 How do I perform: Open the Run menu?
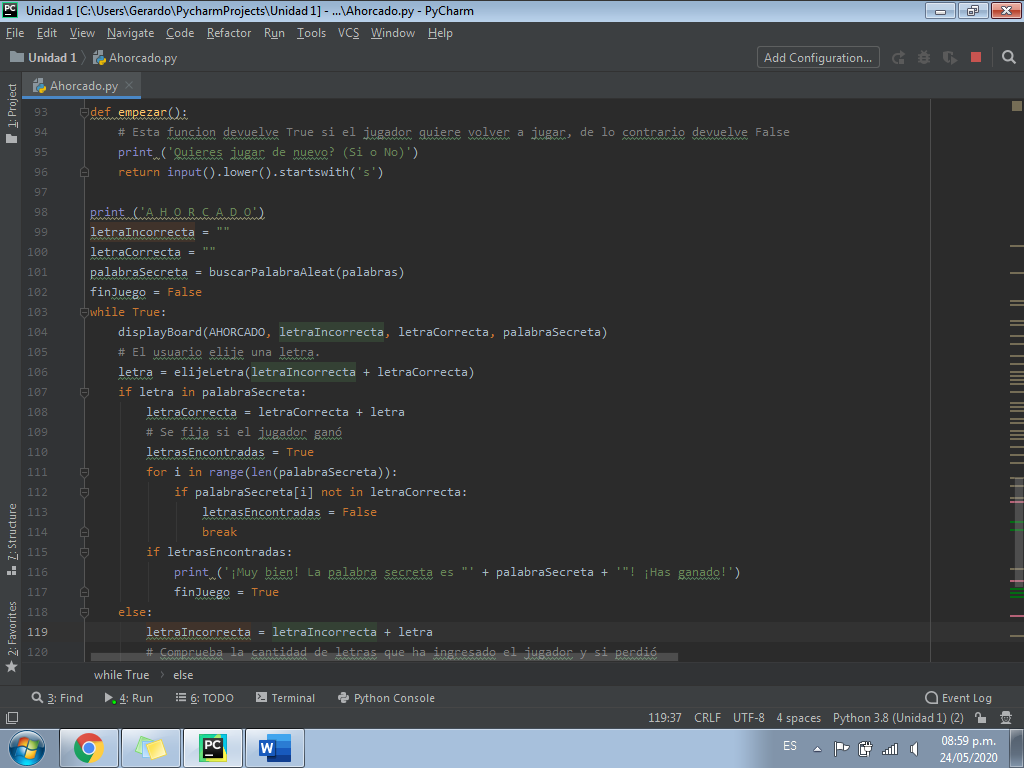(274, 33)
